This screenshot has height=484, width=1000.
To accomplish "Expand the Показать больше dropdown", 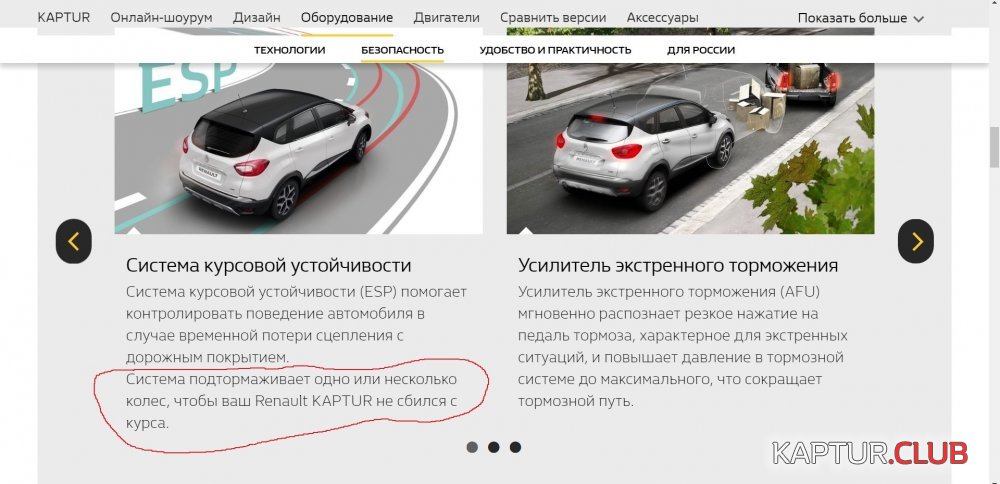I will (860, 18).
